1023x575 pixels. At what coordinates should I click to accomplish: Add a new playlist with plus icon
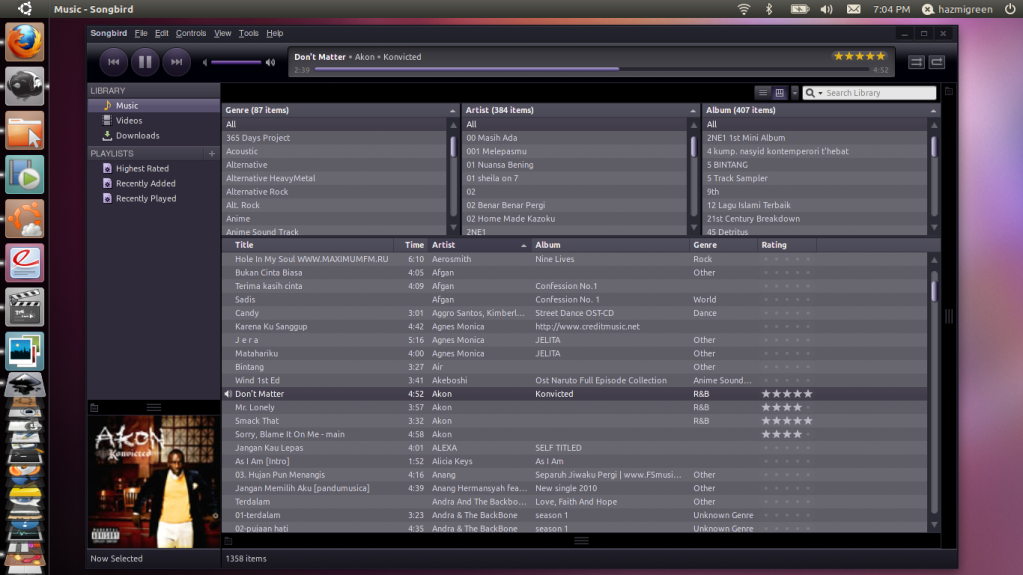click(211, 153)
